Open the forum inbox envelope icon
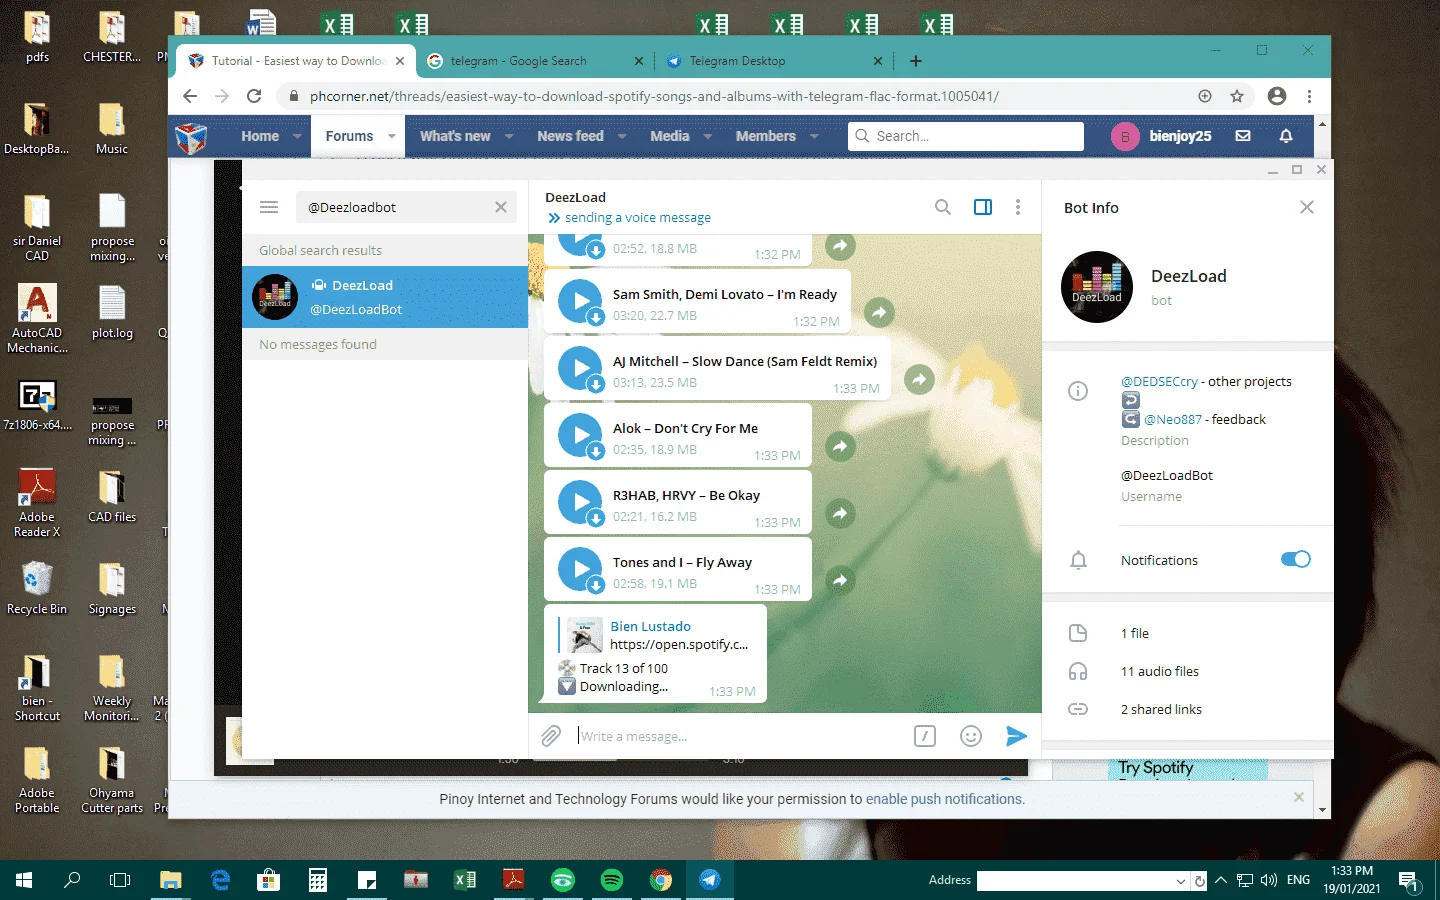1440x900 pixels. [x=1243, y=136]
